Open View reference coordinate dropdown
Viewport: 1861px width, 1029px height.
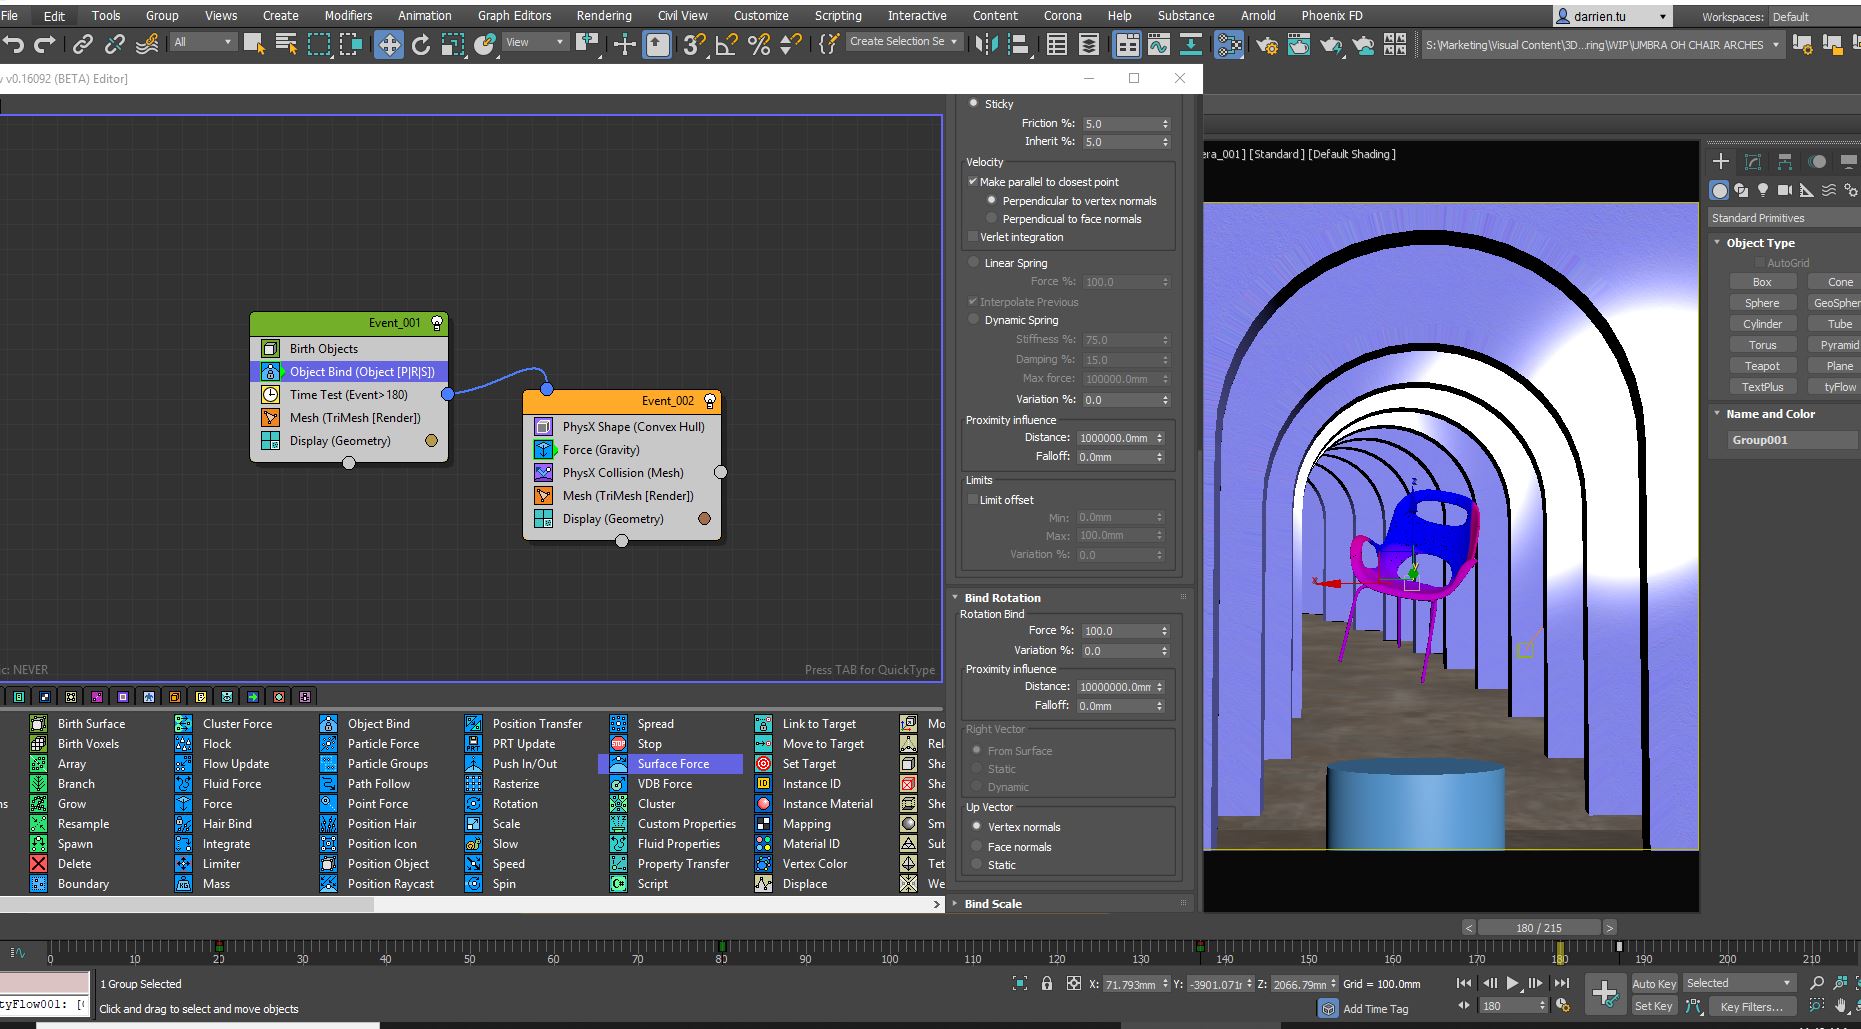click(535, 42)
